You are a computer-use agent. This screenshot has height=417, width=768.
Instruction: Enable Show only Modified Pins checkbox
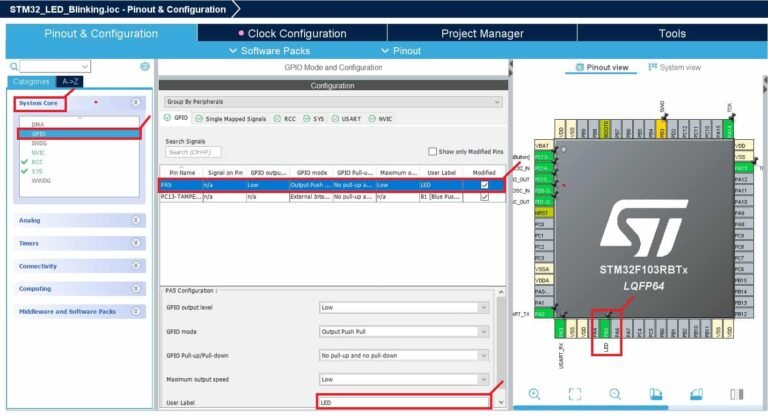coord(432,152)
